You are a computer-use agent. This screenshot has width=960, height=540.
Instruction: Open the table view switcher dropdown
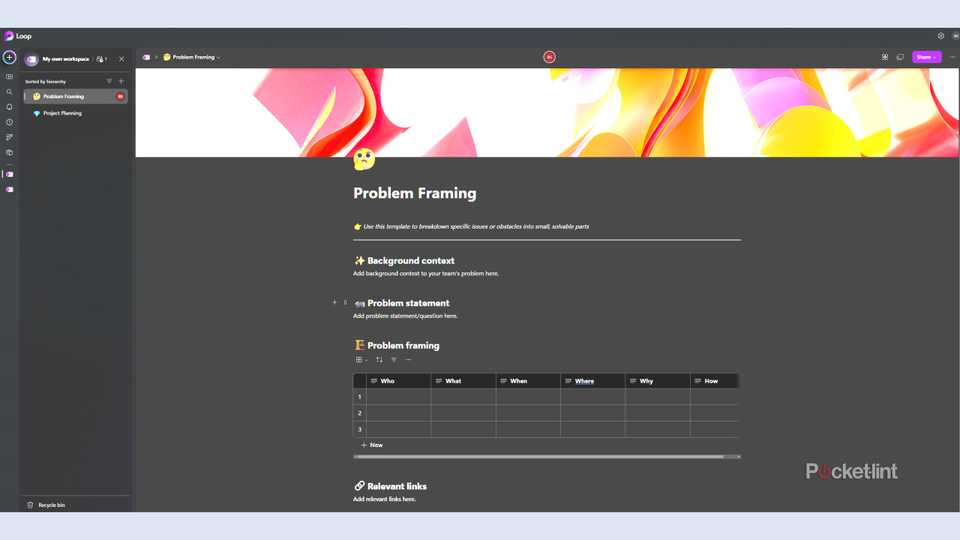coord(361,360)
